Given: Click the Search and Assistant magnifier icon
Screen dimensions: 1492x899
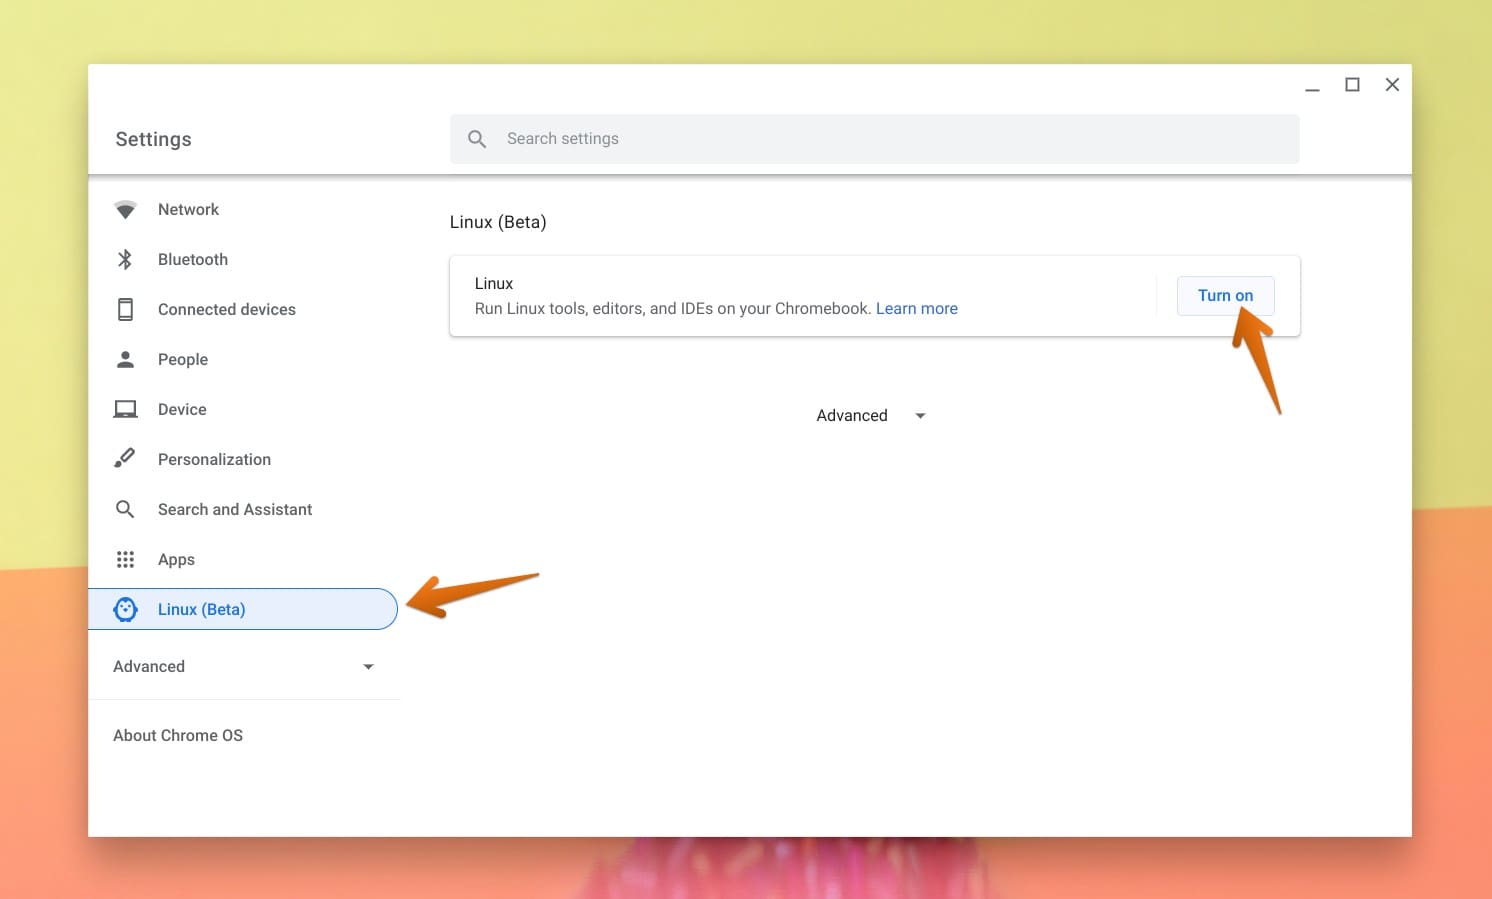Looking at the screenshot, I should pos(125,509).
